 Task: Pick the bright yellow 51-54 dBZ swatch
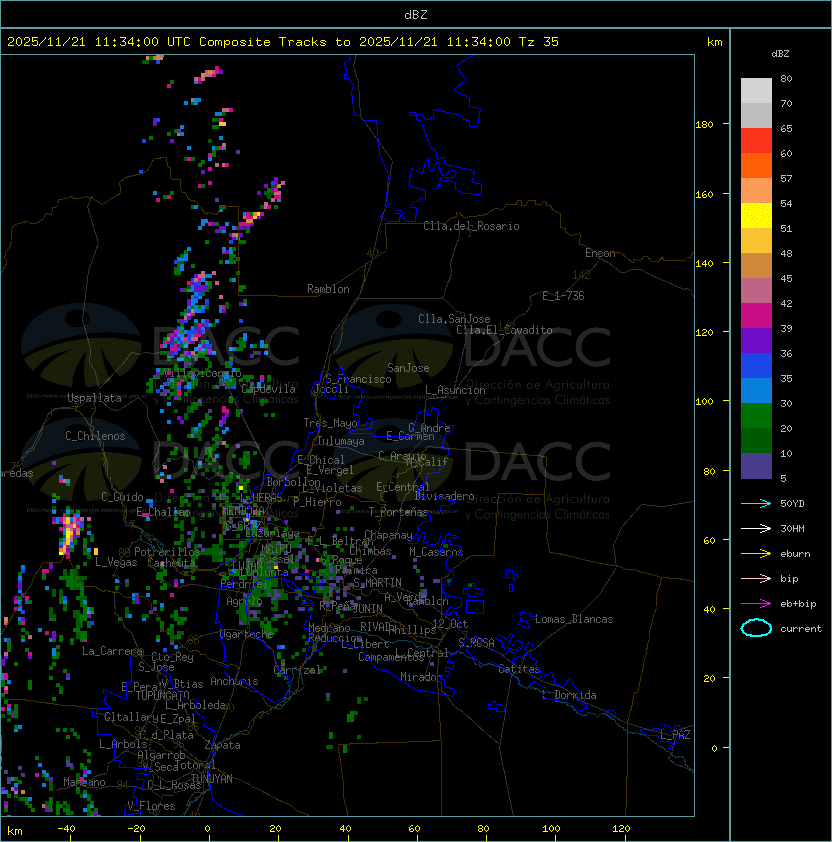[x=756, y=216]
